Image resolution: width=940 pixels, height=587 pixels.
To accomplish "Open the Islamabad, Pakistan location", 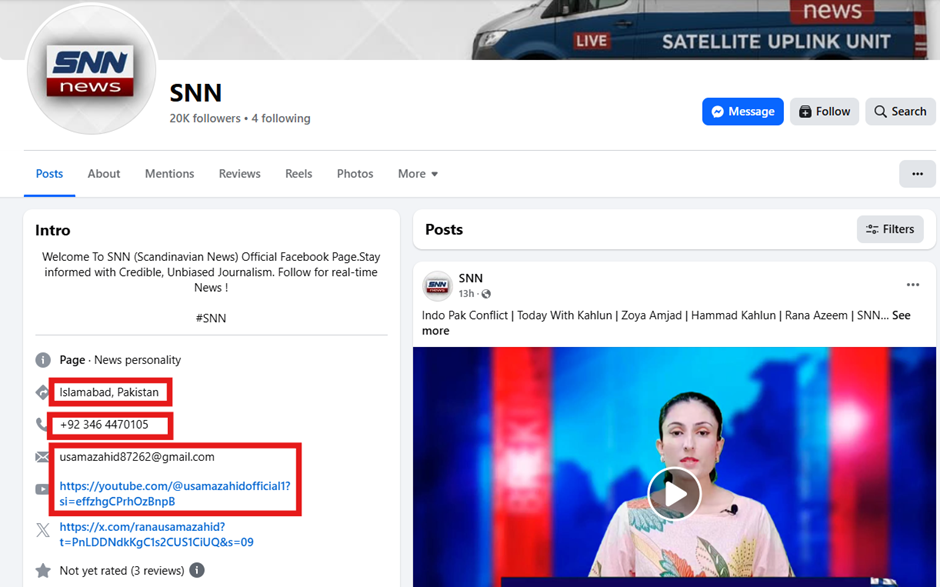I will [109, 392].
